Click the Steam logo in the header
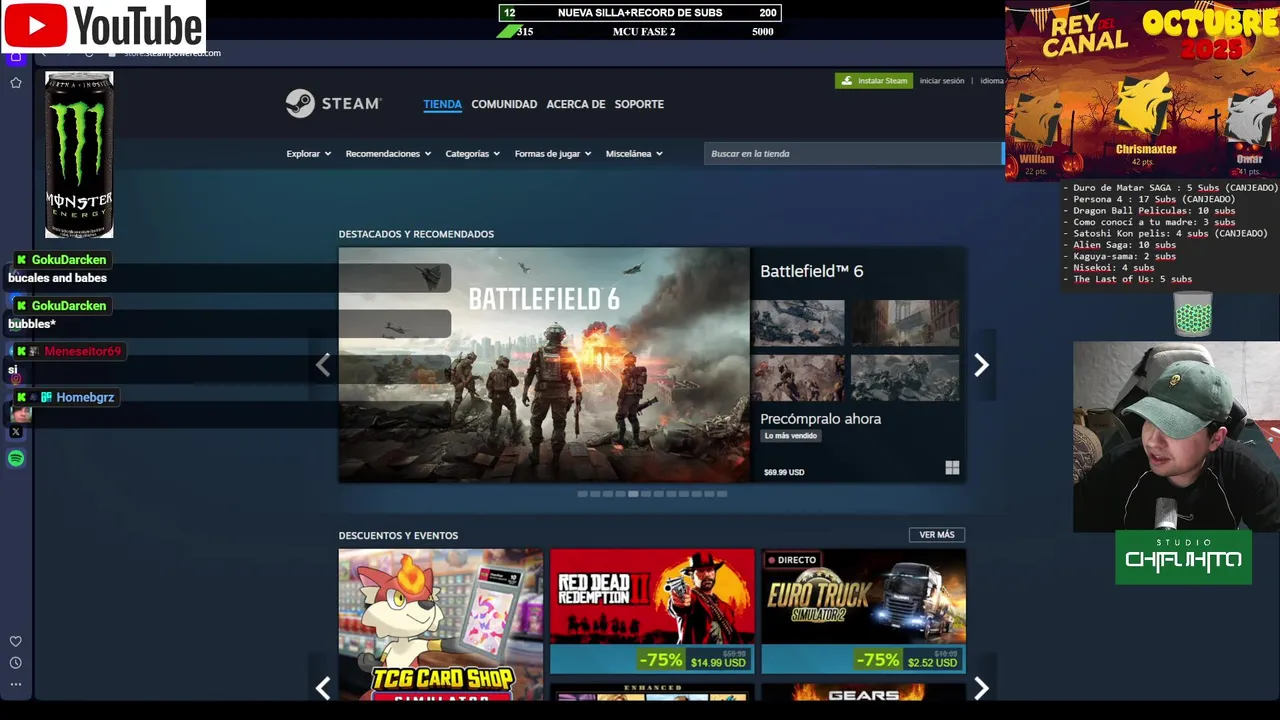Image resolution: width=1280 pixels, height=720 pixels. click(x=333, y=104)
